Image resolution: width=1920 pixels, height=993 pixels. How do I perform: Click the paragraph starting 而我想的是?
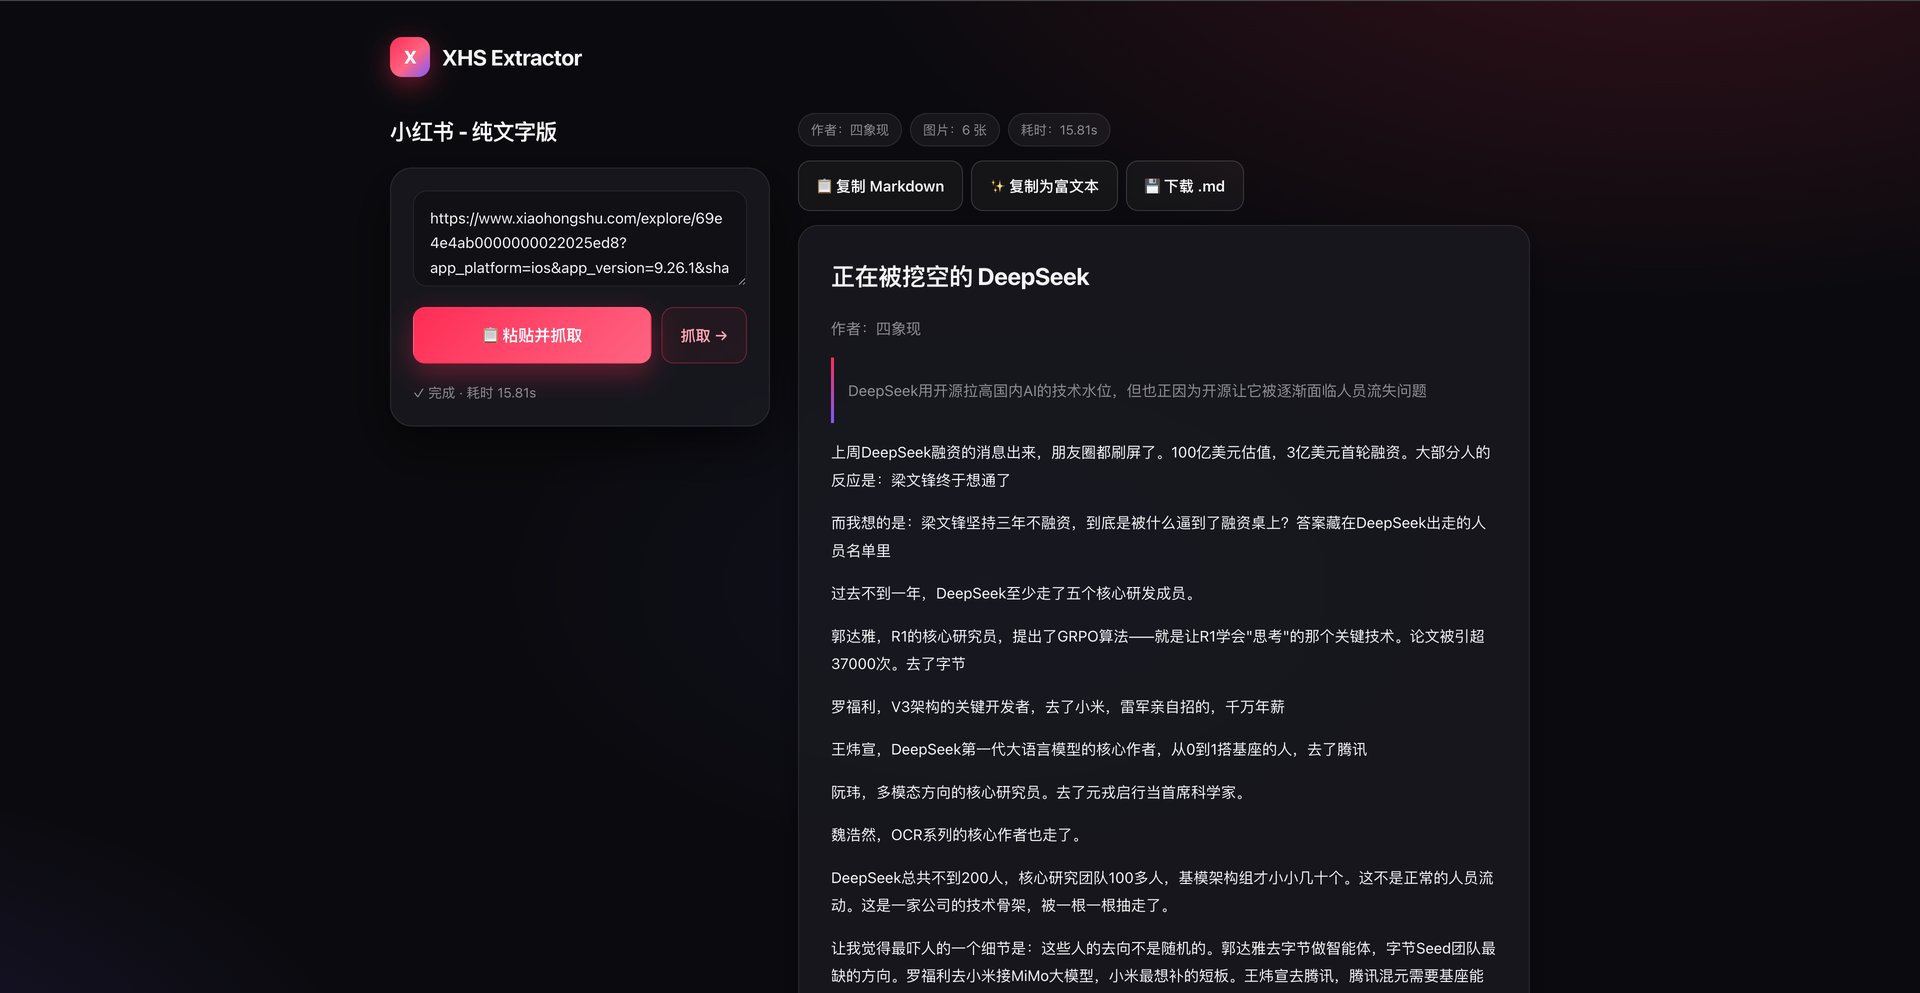tap(1163, 537)
